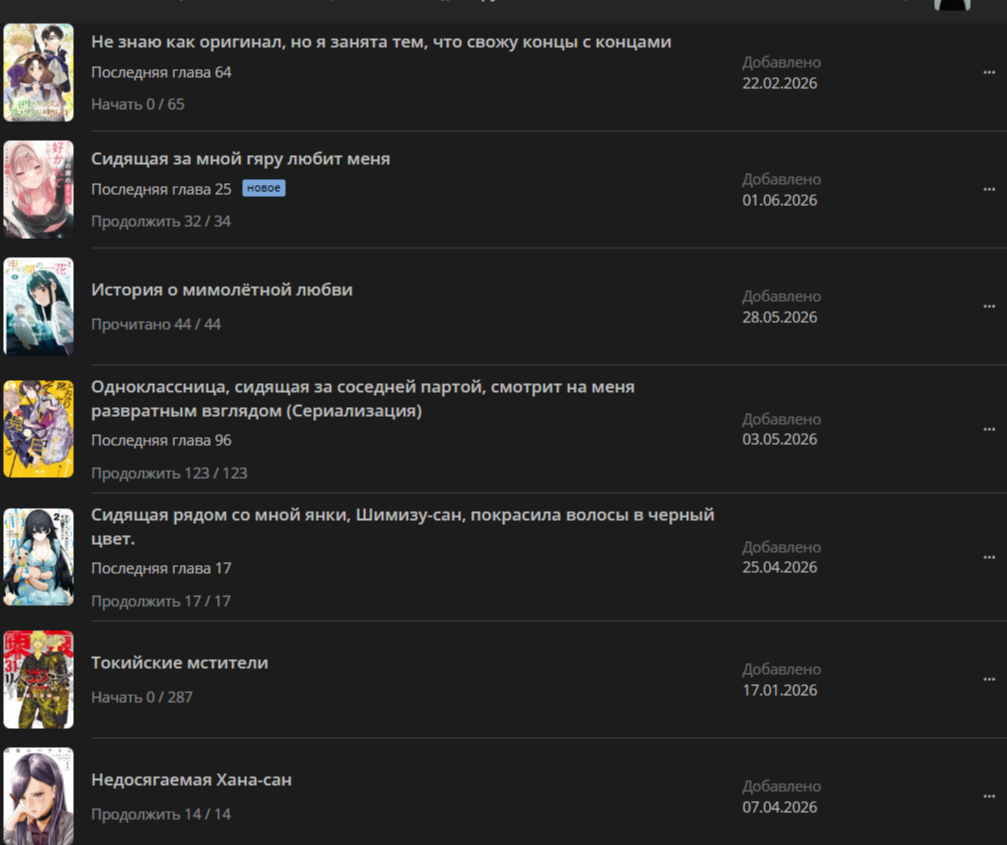1007x845 pixels.
Task: Click the новое badge
Action: click(x=264, y=188)
